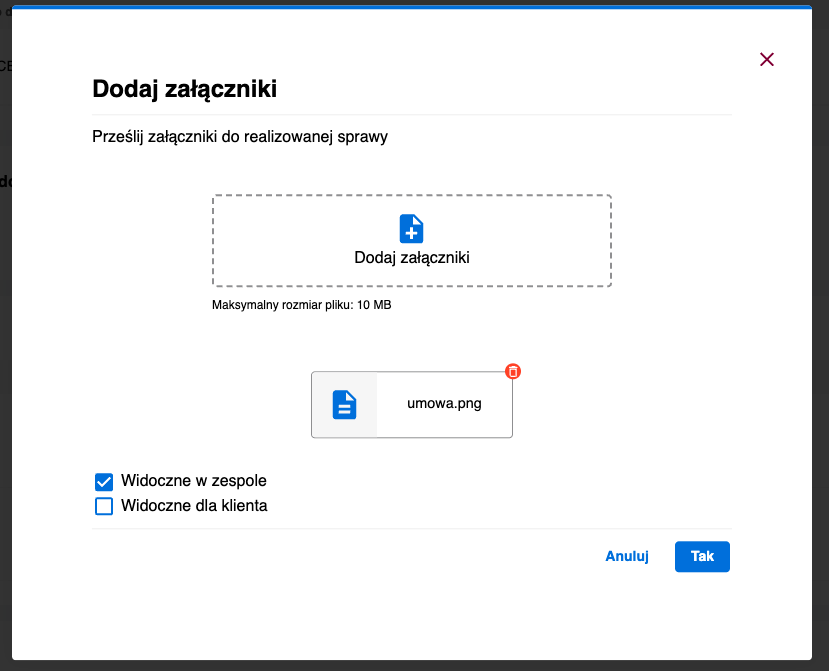Uncheck the Widoczne w zespole checkbox
The image size is (829, 671).
(104, 481)
